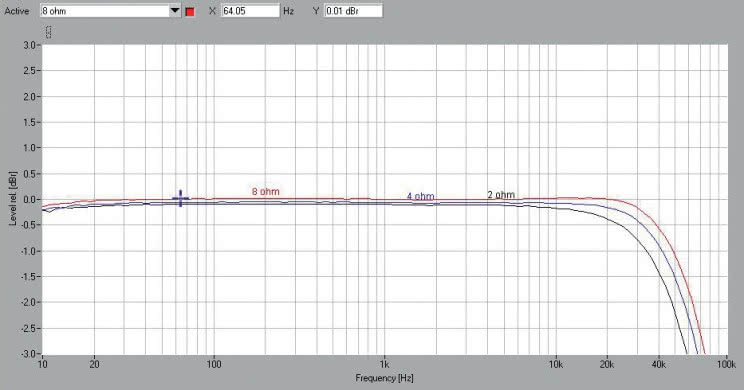This screenshot has height=390, width=744.
Task: Select the '8 ohm' active trace field
Action: pos(104,11)
